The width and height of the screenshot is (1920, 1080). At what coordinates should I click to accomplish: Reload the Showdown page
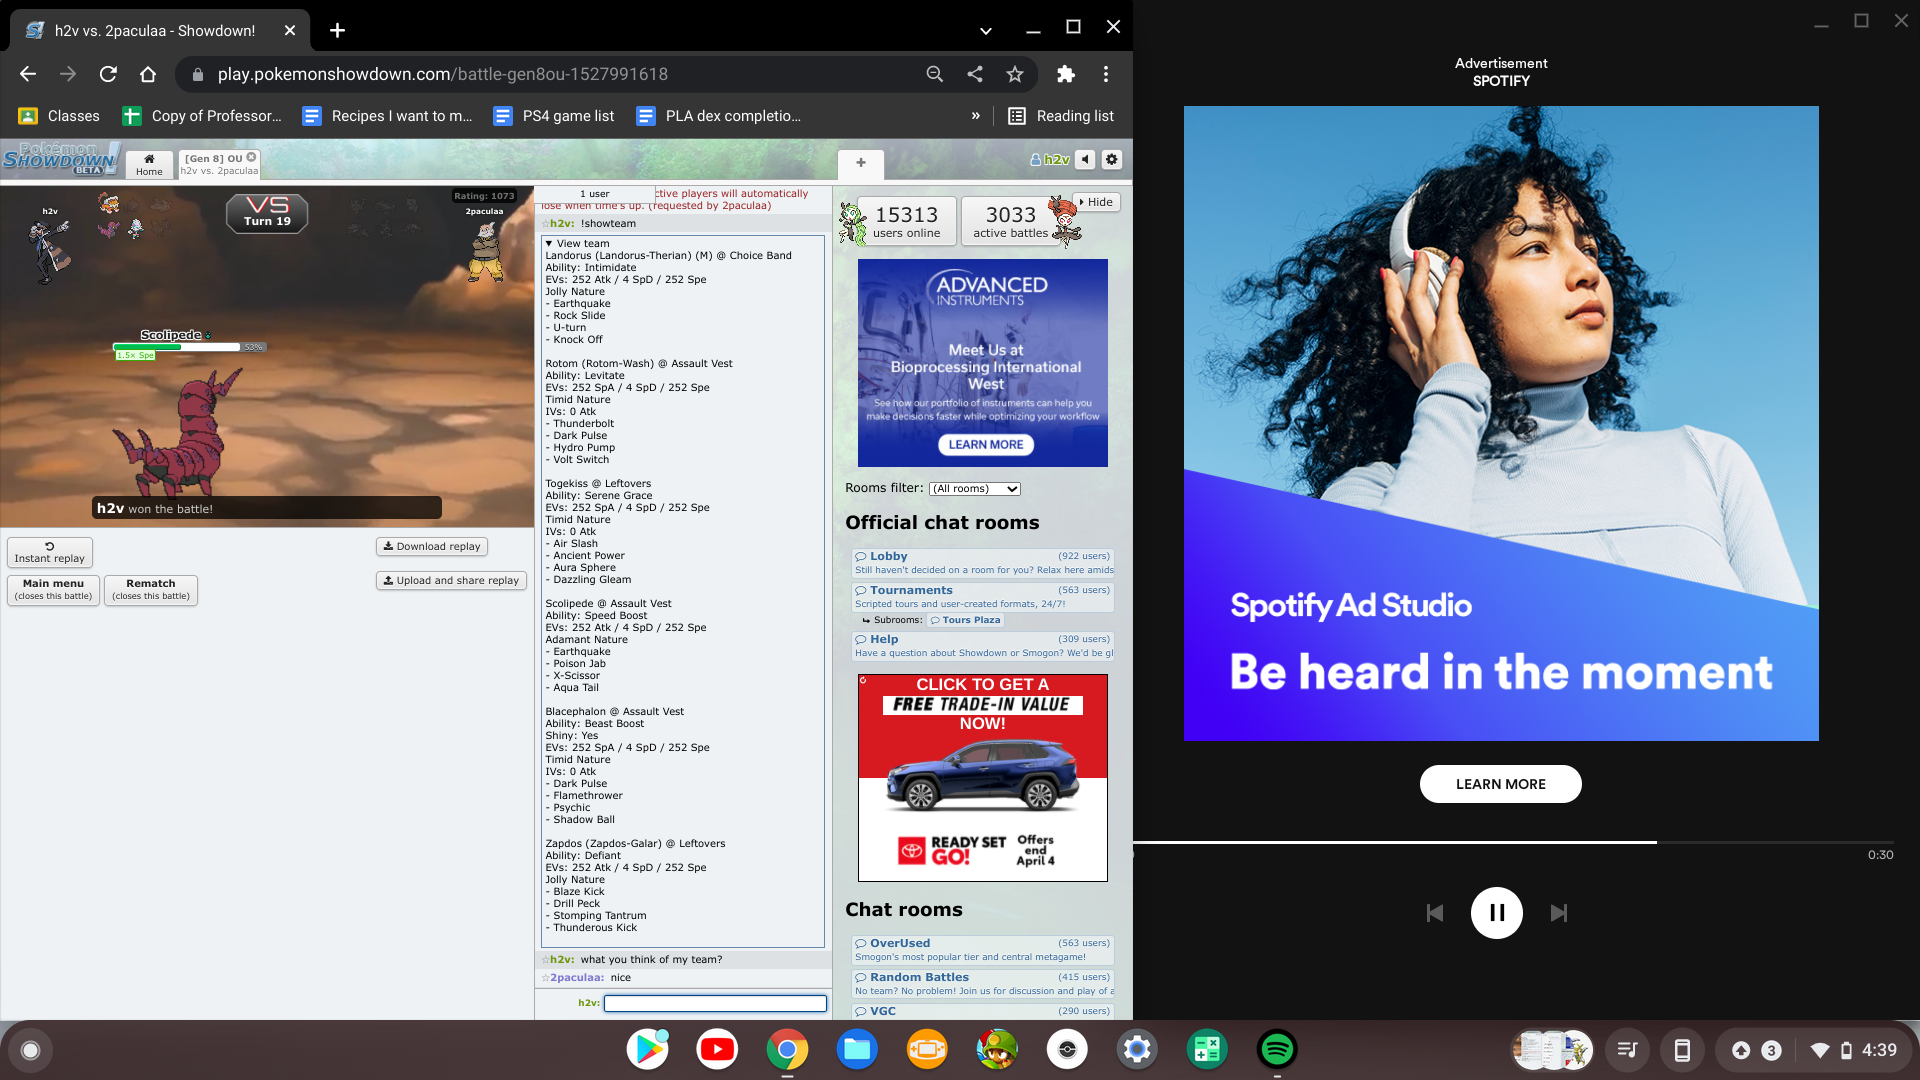tap(108, 74)
